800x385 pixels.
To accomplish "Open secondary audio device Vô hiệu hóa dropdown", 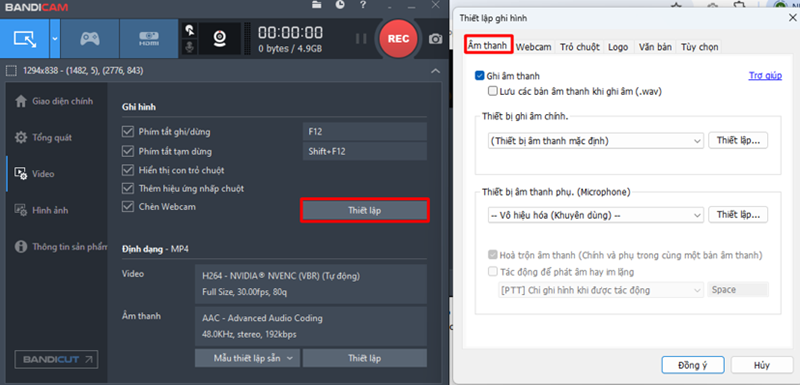I will point(596,215).
